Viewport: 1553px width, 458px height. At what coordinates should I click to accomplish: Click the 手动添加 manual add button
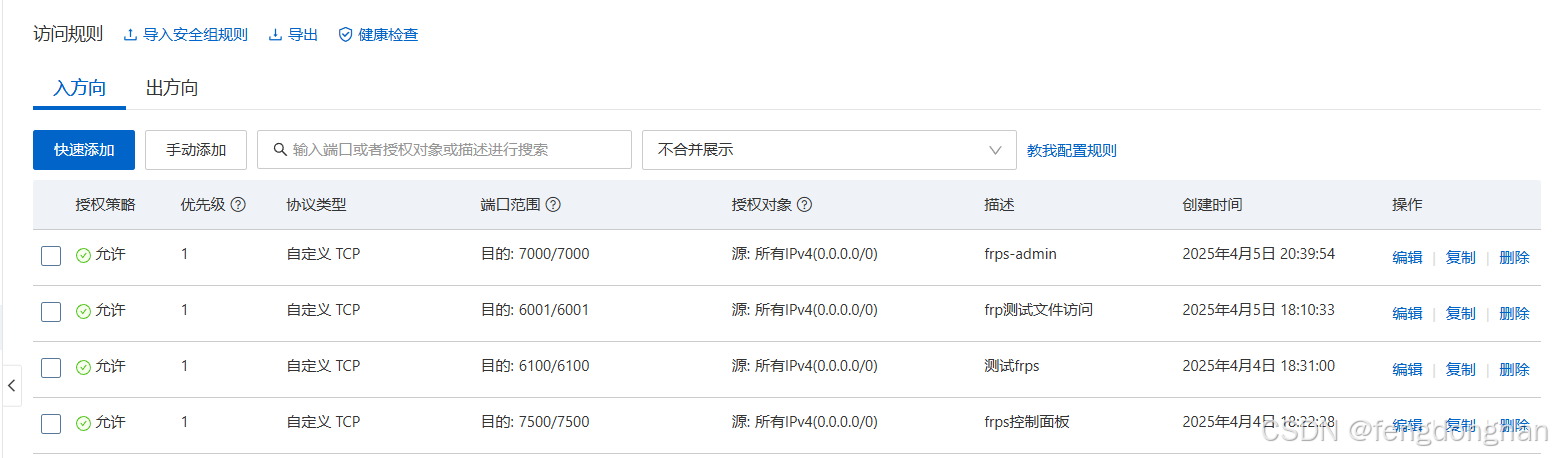(196, 150)
